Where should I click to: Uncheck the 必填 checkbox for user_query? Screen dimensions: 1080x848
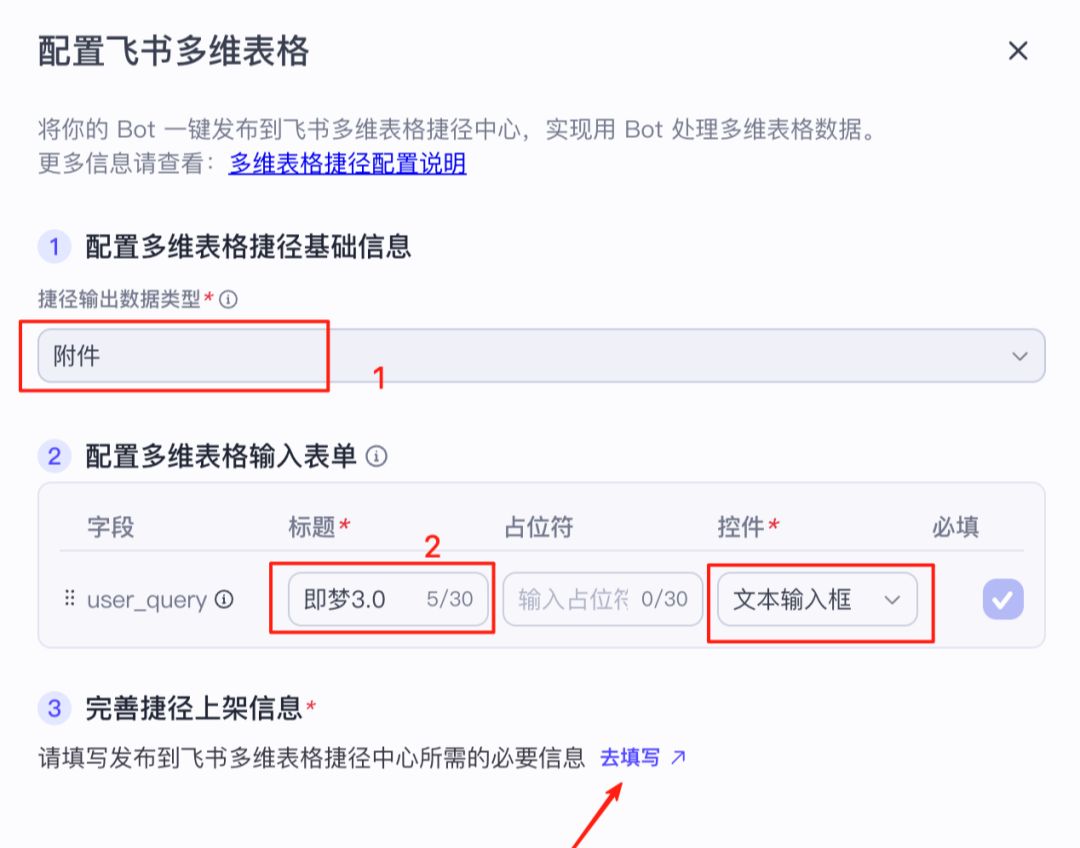click(1002, 599)
